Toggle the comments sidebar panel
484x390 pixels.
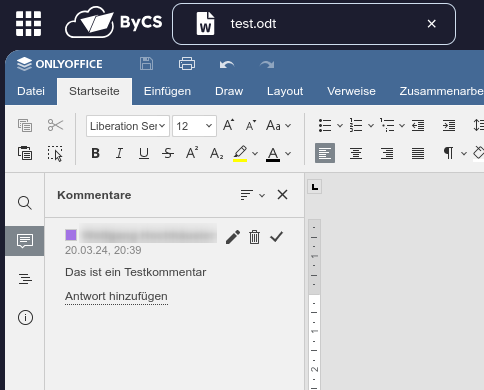25,241
